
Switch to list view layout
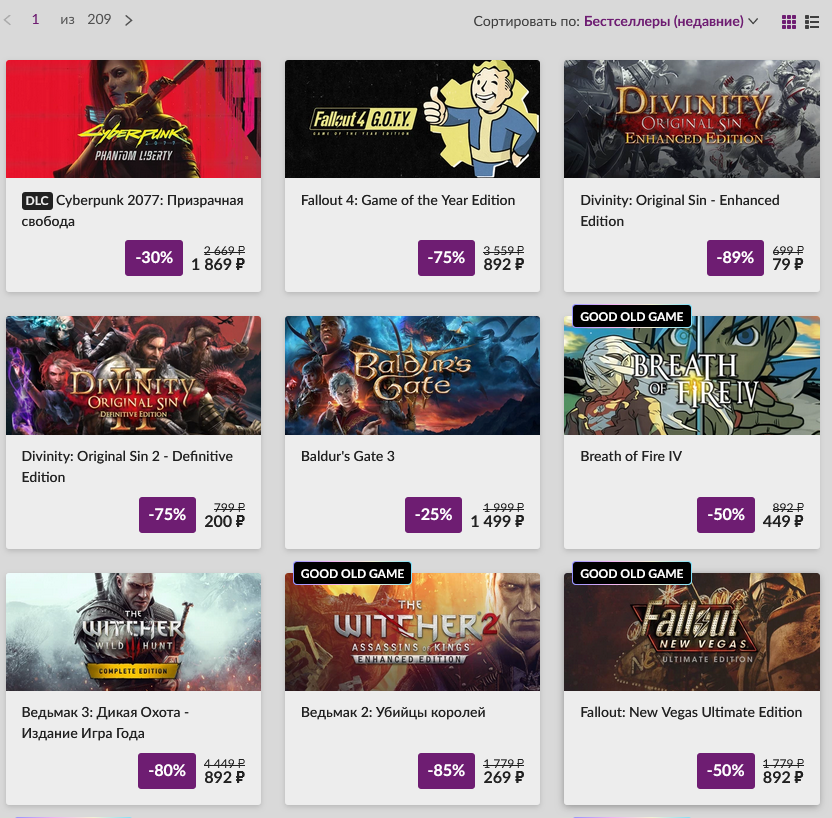812,21
